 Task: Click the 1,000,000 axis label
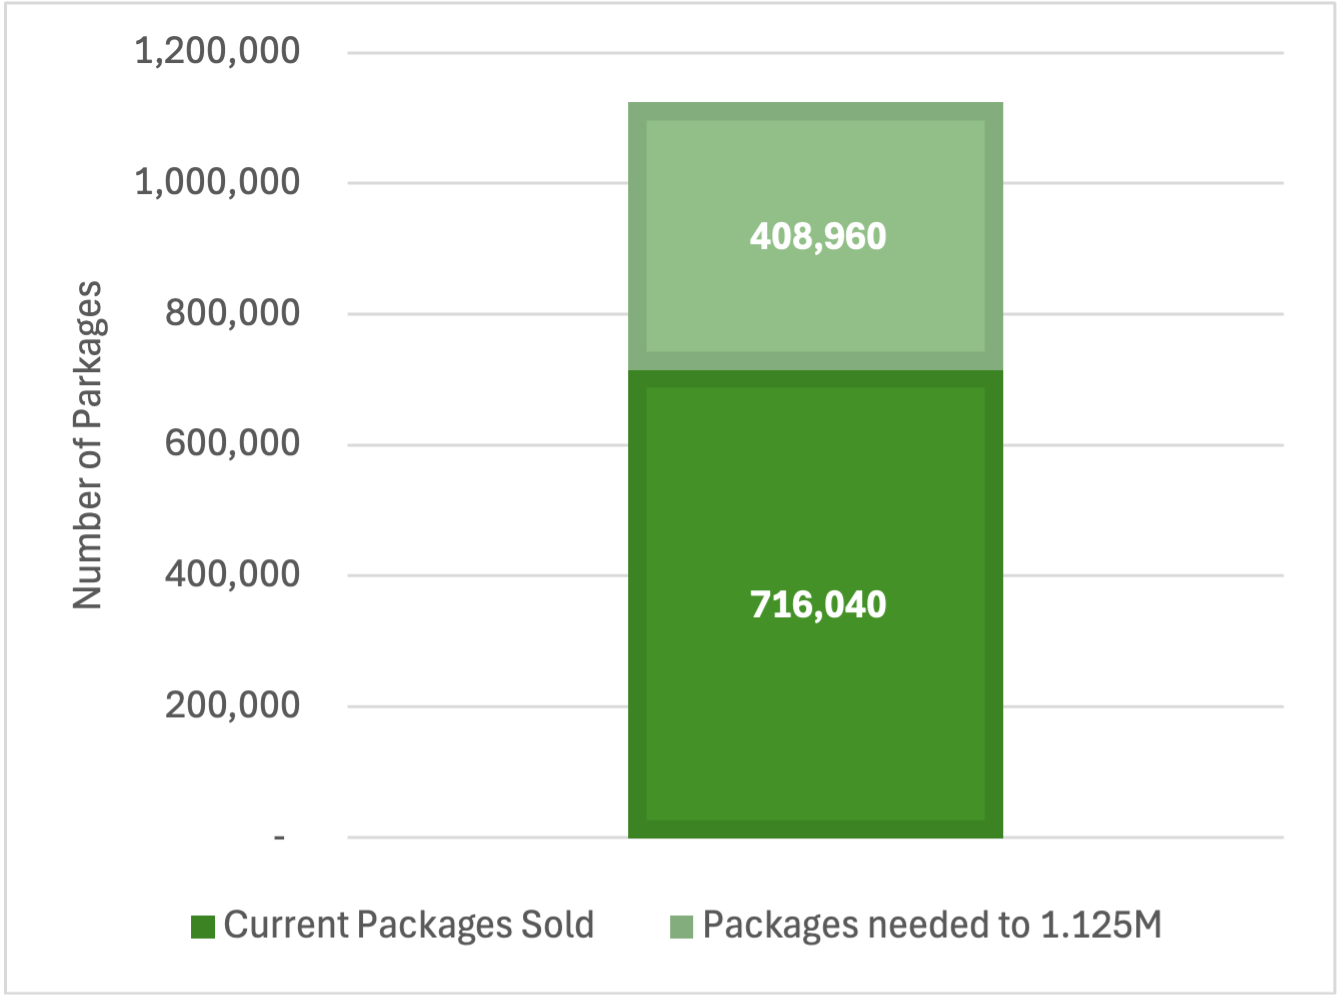(x=217, y=182)
